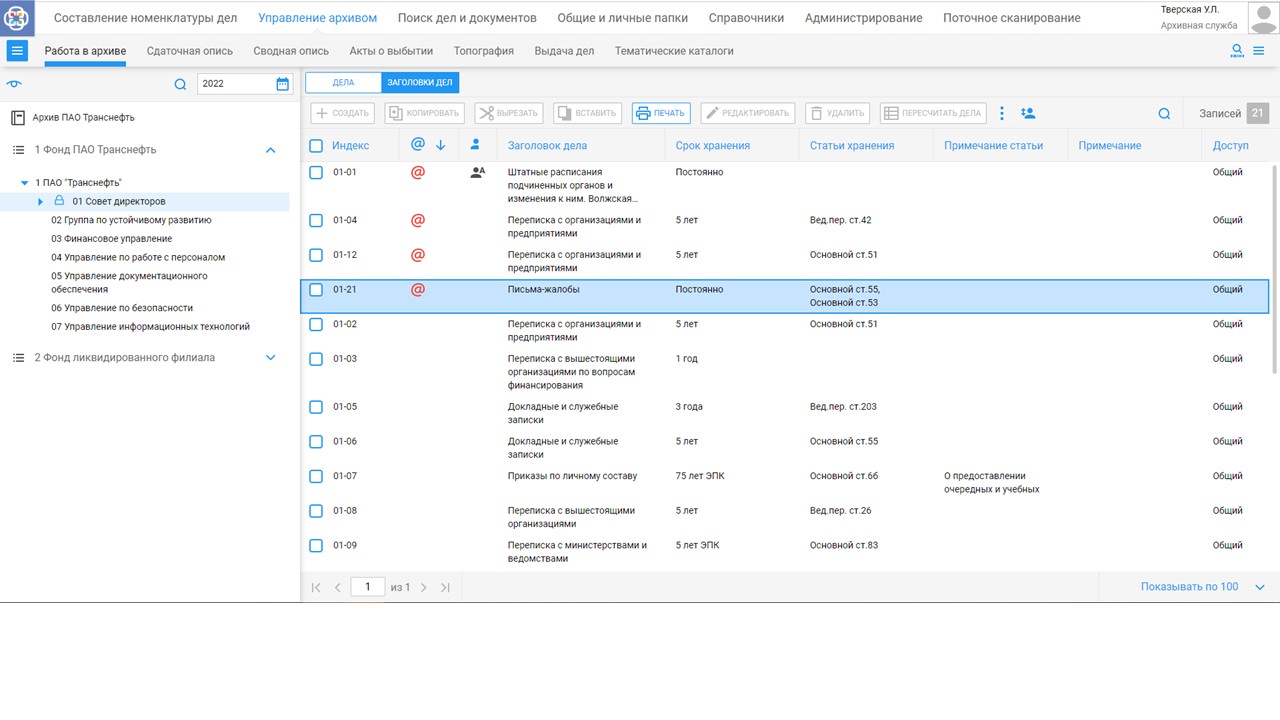Viewport: 1280px width, 720px height.
Task: Click the table search magnifier icon
Action: [x=1164, y=114]
